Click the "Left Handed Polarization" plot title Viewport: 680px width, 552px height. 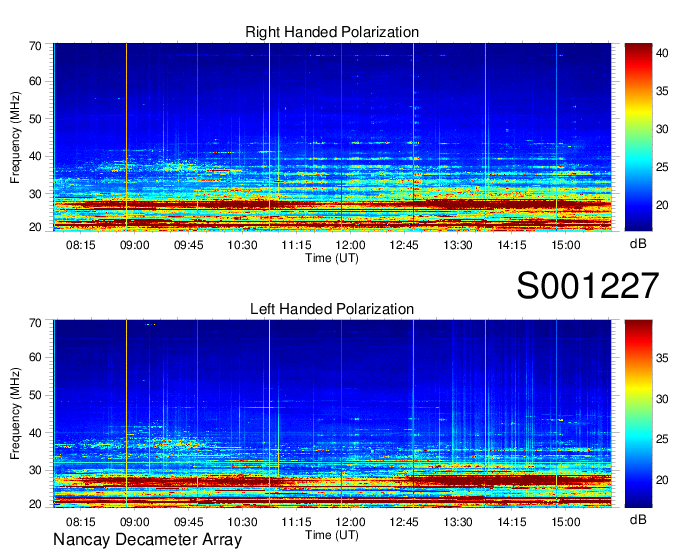(x=332, y=309)
